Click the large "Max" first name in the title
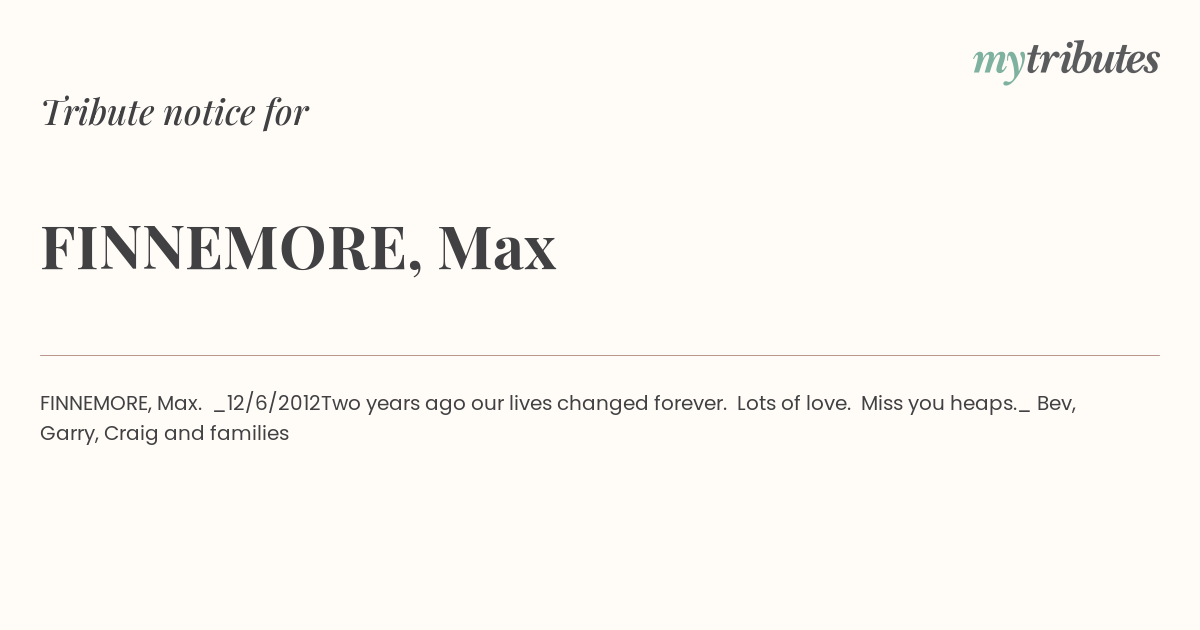 (497, 248)
